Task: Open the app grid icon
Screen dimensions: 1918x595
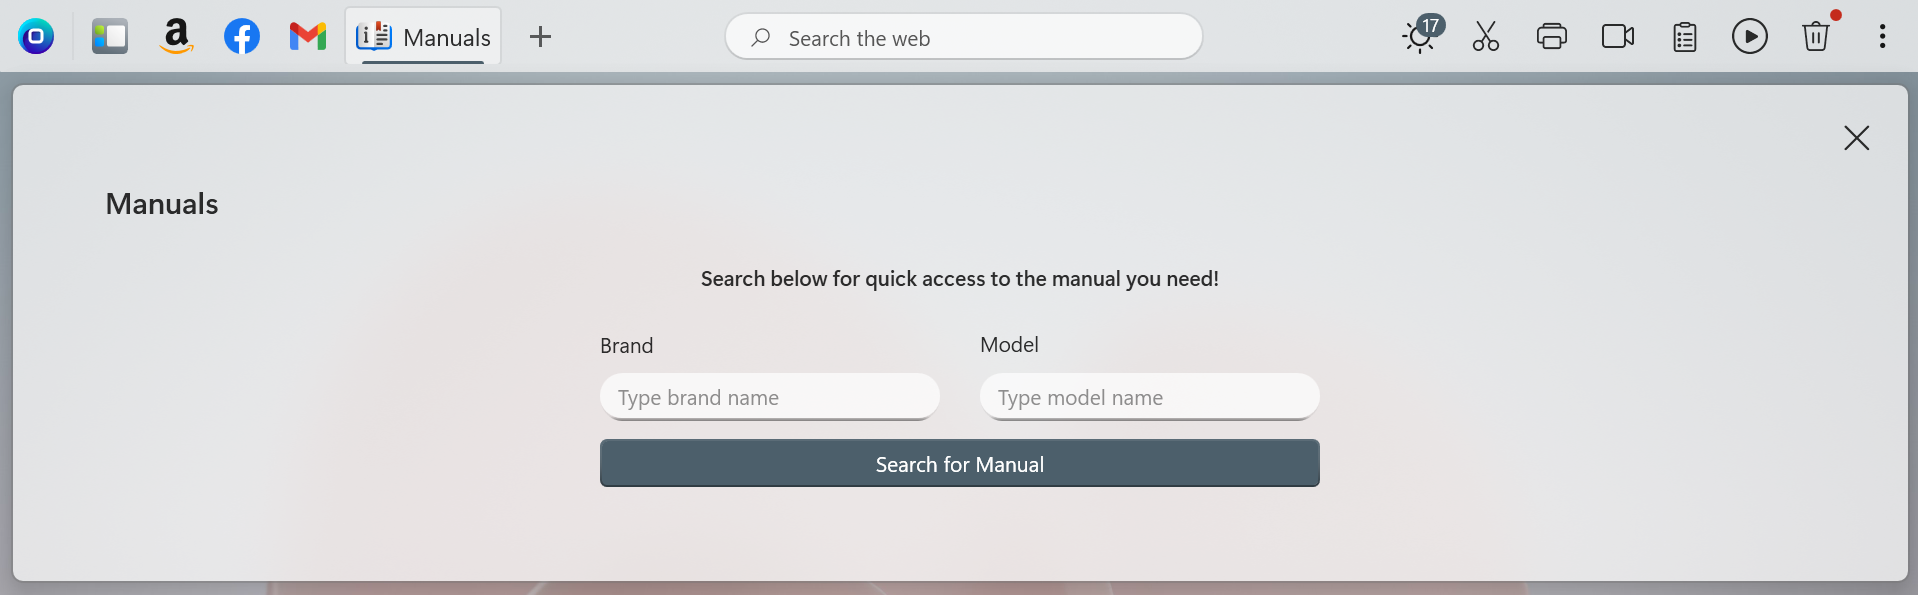Action: point(110,36)
